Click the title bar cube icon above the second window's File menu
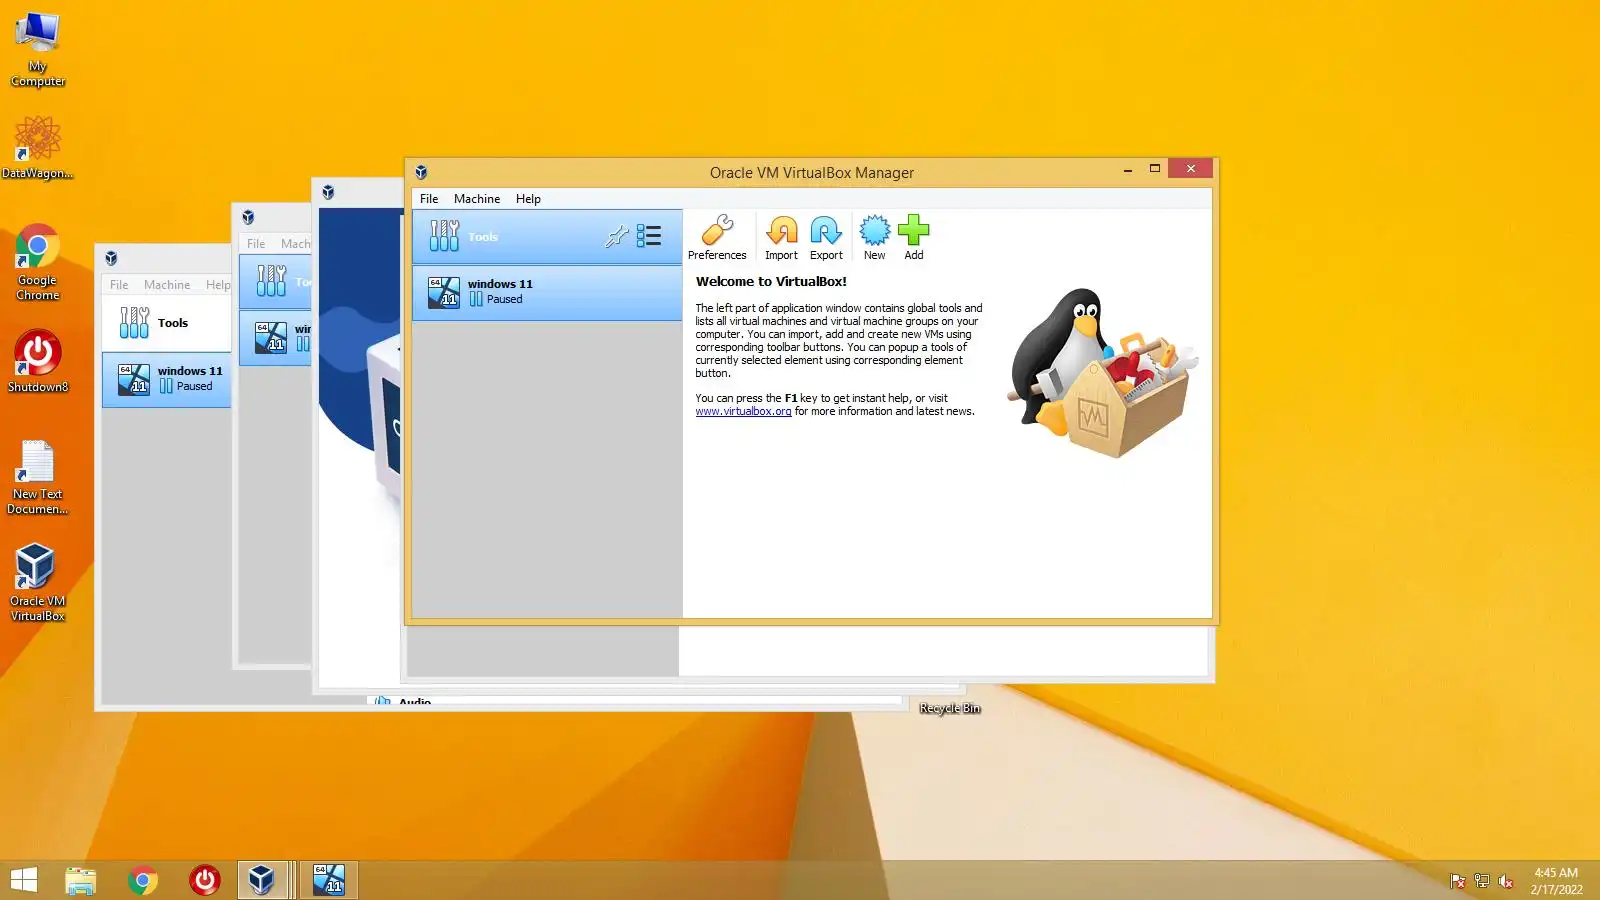 (x=248, y=217)
